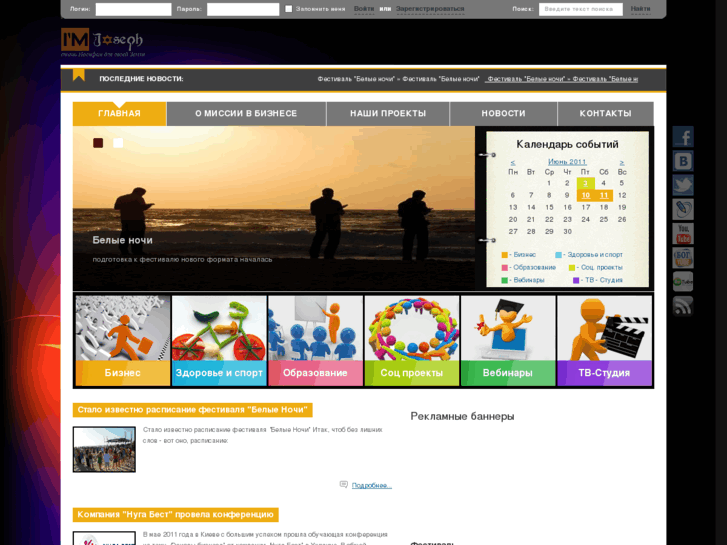
Task: Click the Найти search button
Action: click(640, 9)
